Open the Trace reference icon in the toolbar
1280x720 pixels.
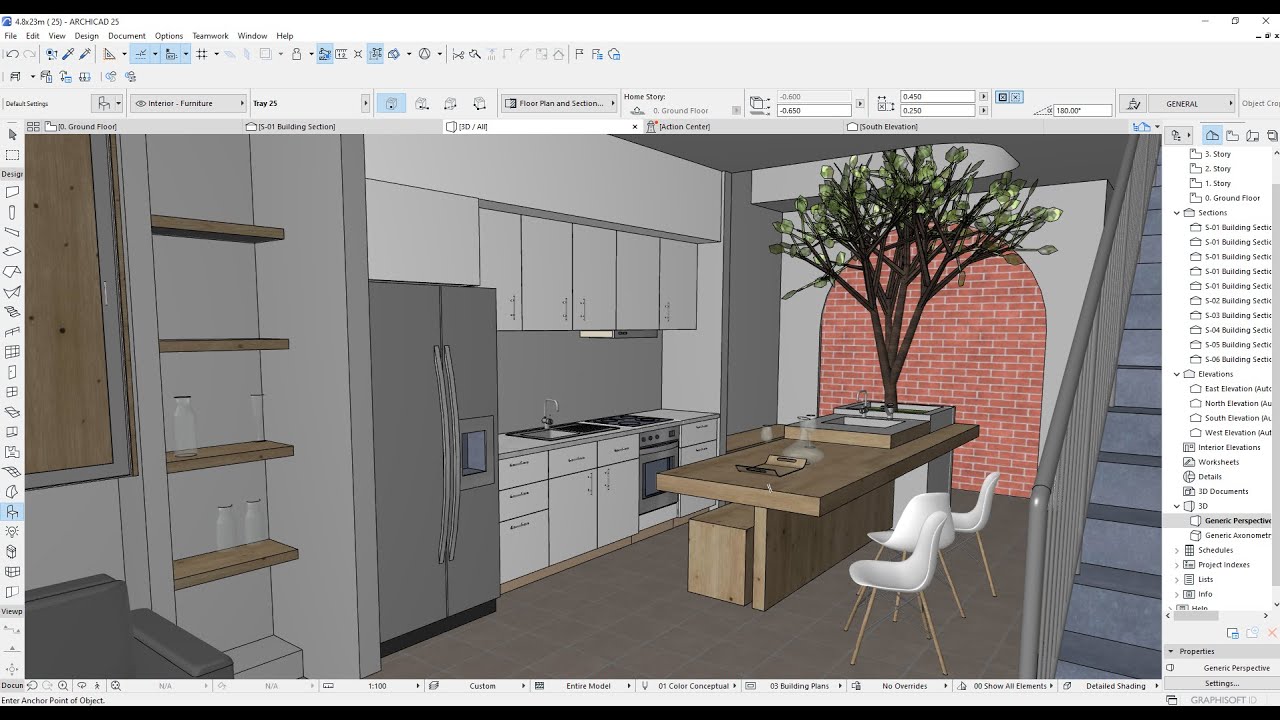pyautogui.click(x=267, y=54)
